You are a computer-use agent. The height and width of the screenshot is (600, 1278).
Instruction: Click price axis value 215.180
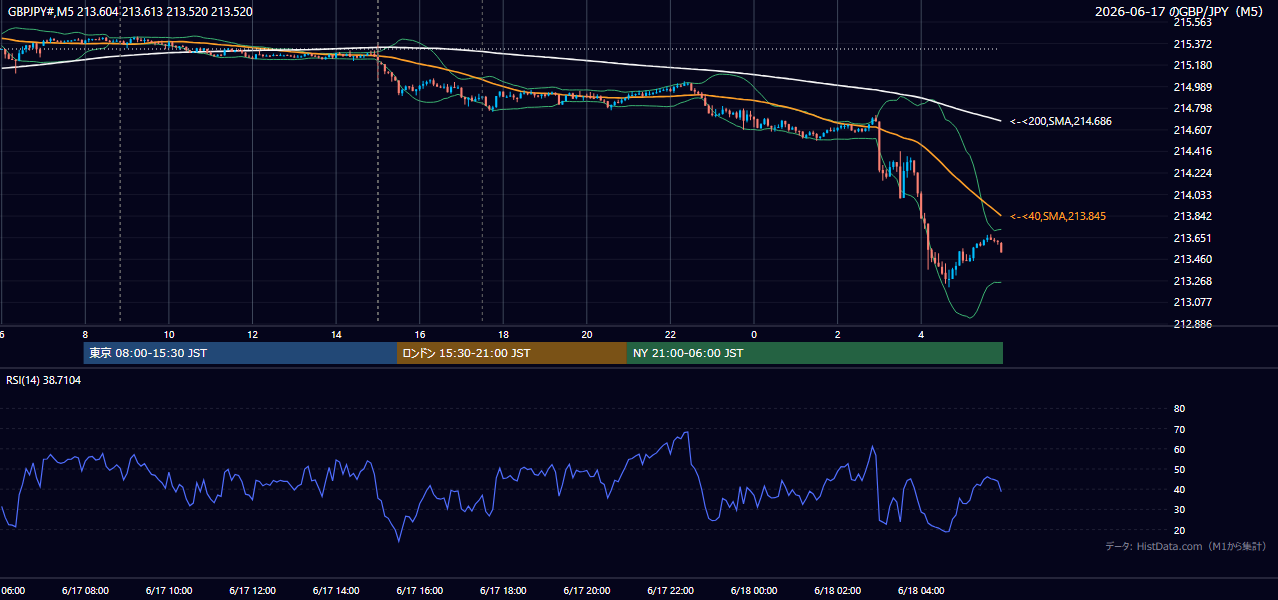coord(1192,65)
